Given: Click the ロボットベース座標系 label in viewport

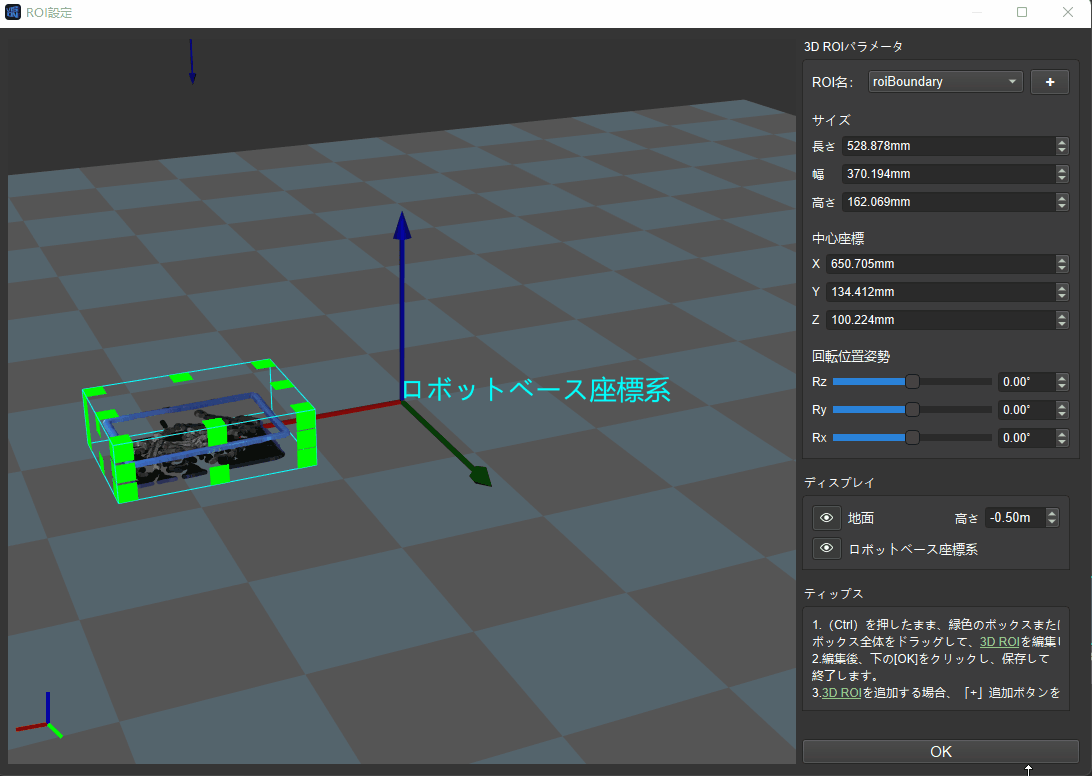Looking at the screenshot, I should (x=536, y=389).
